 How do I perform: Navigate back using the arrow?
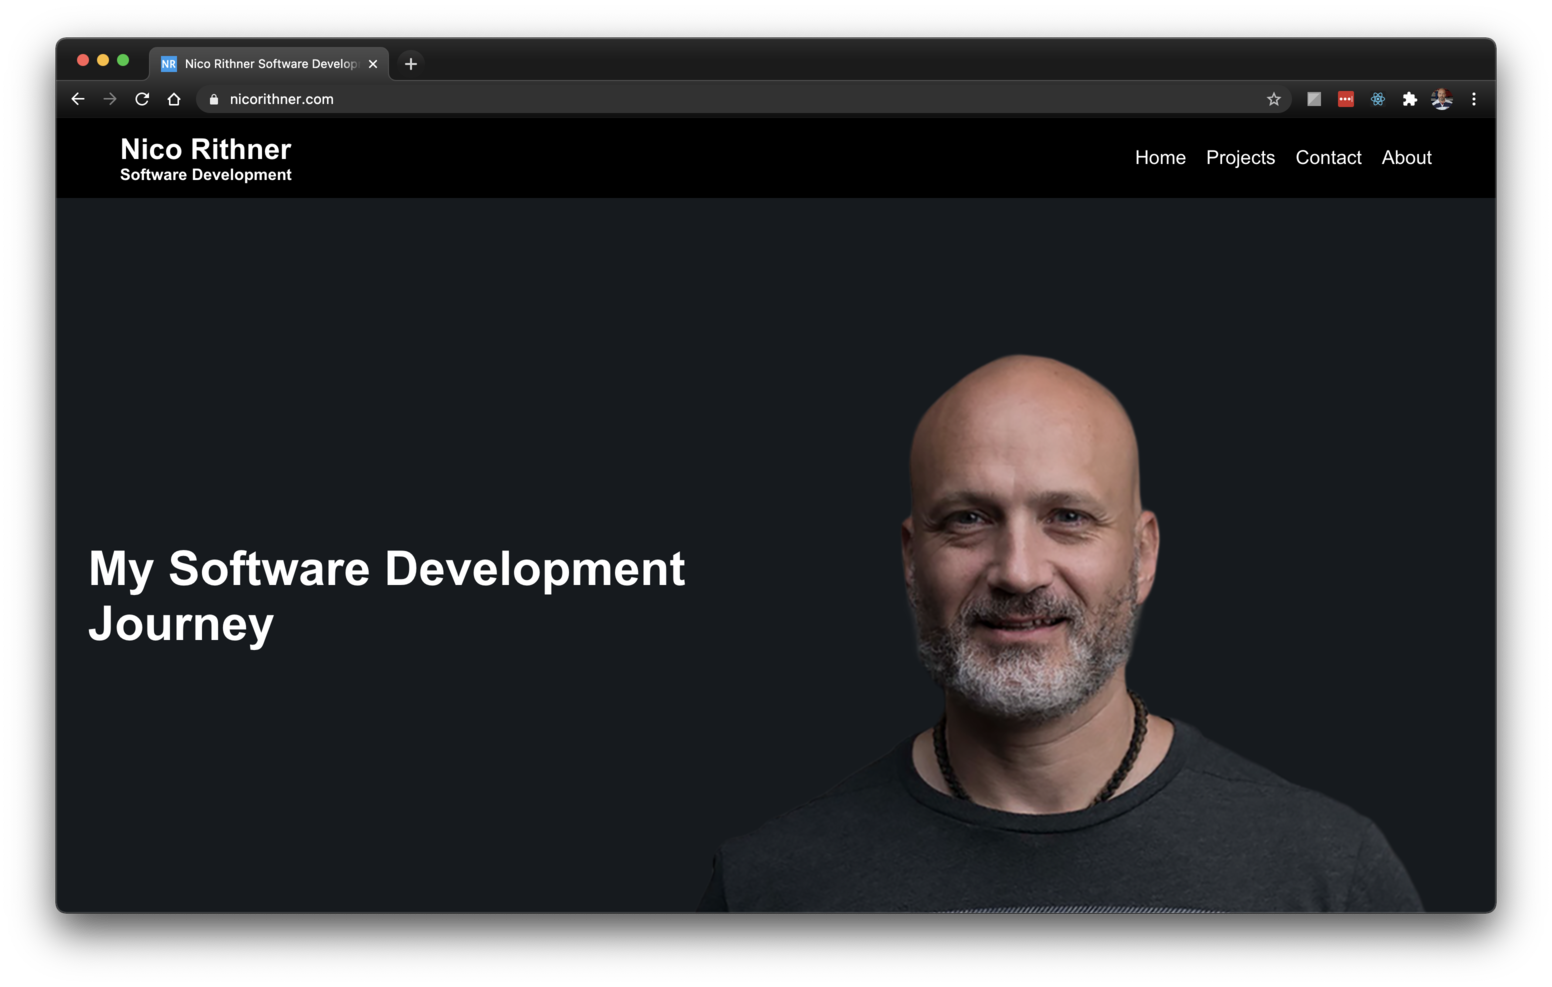pyautogui.click(x=77, y=98)
